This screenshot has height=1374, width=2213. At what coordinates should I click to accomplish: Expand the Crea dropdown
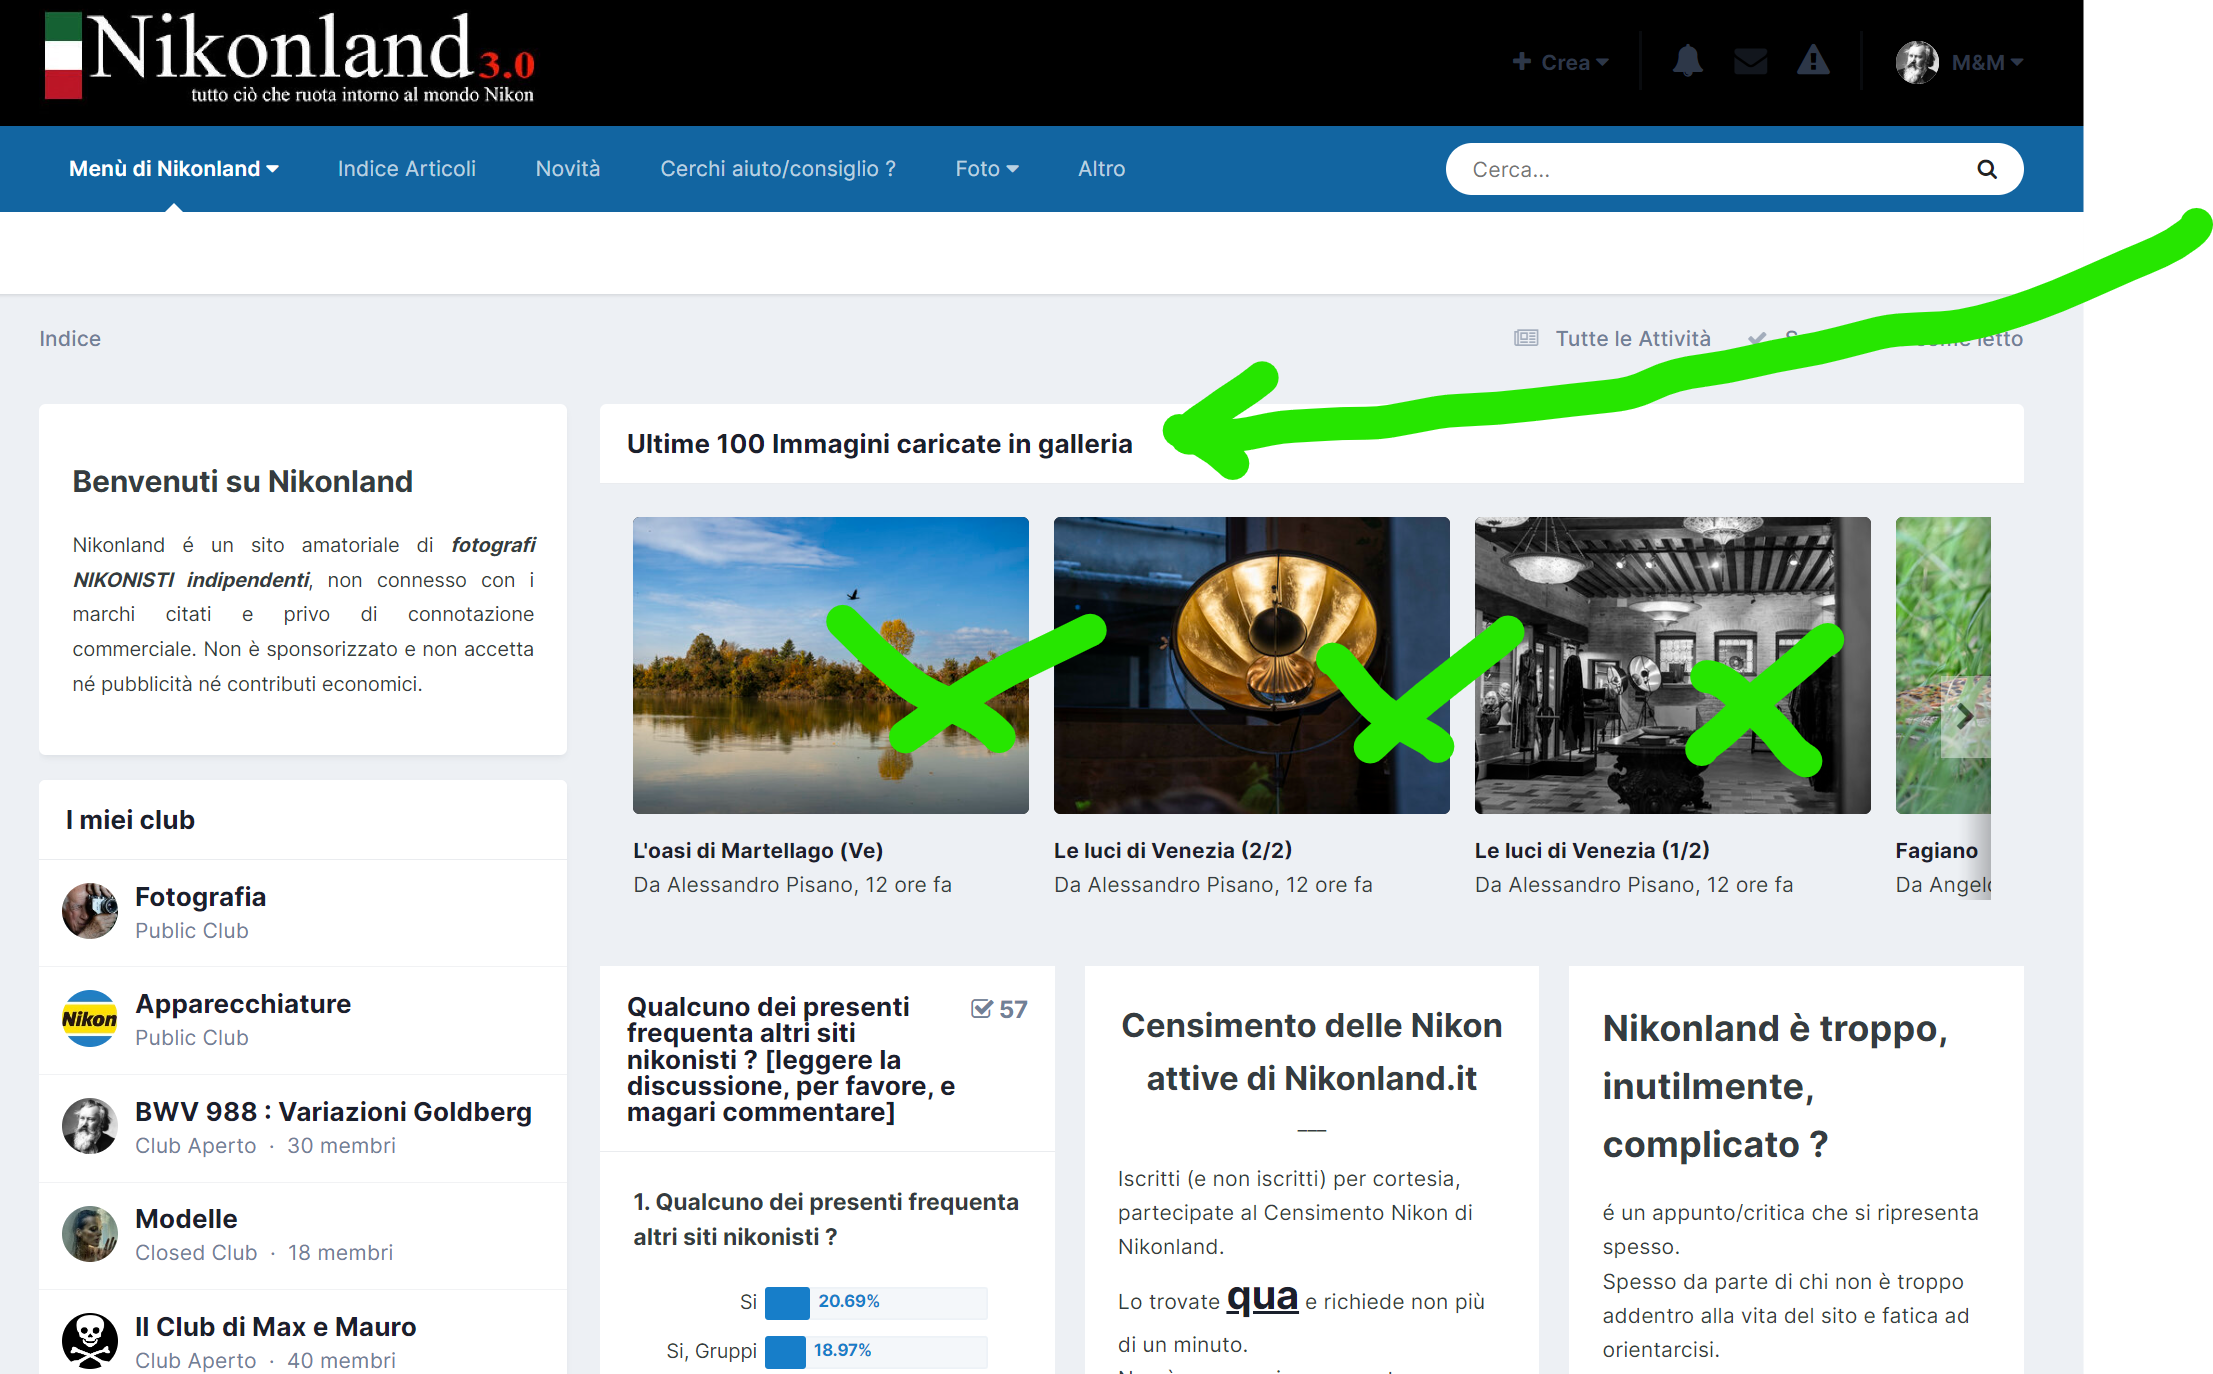[1560, 62]
